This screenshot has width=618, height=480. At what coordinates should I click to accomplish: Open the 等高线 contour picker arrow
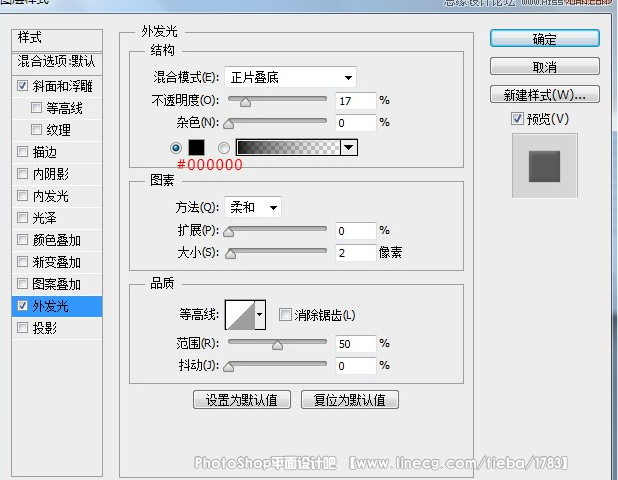(x=260, y=314)
